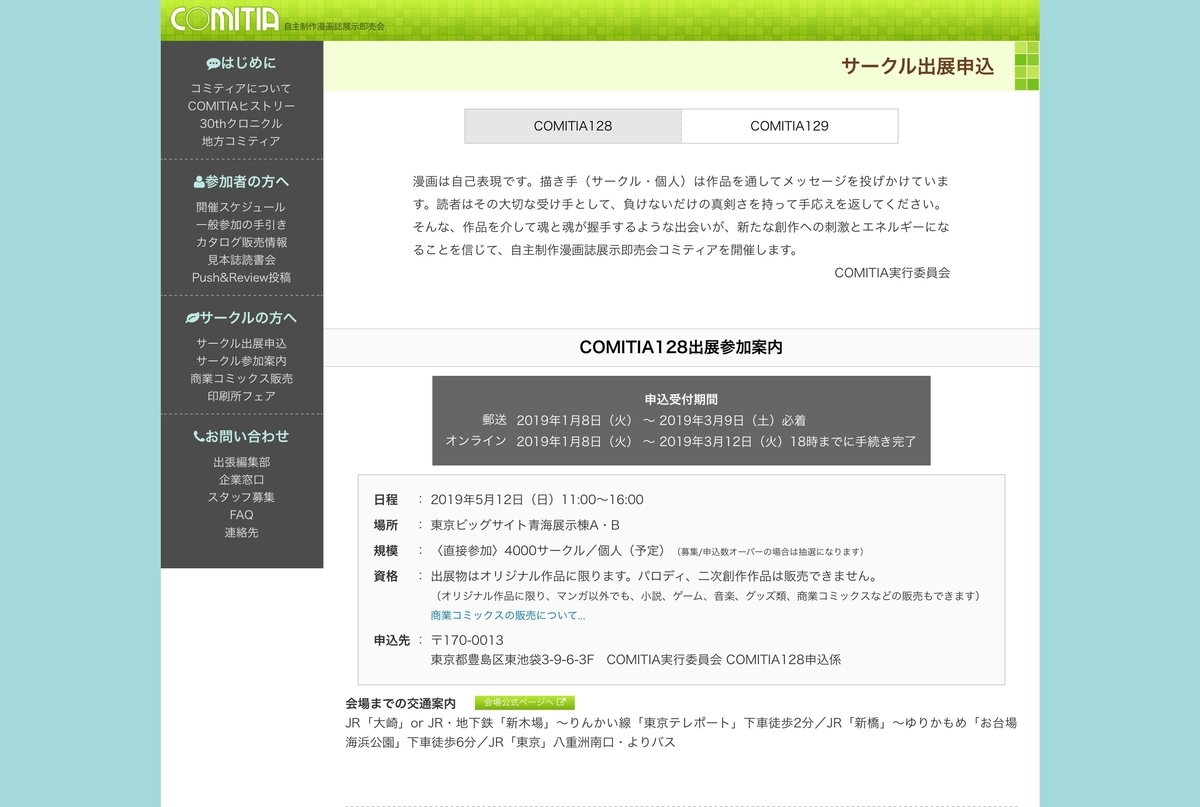Open FAQ sidebar link
Screen dimensions: 1200x807
pyautogui.click(x=241, y=515)
